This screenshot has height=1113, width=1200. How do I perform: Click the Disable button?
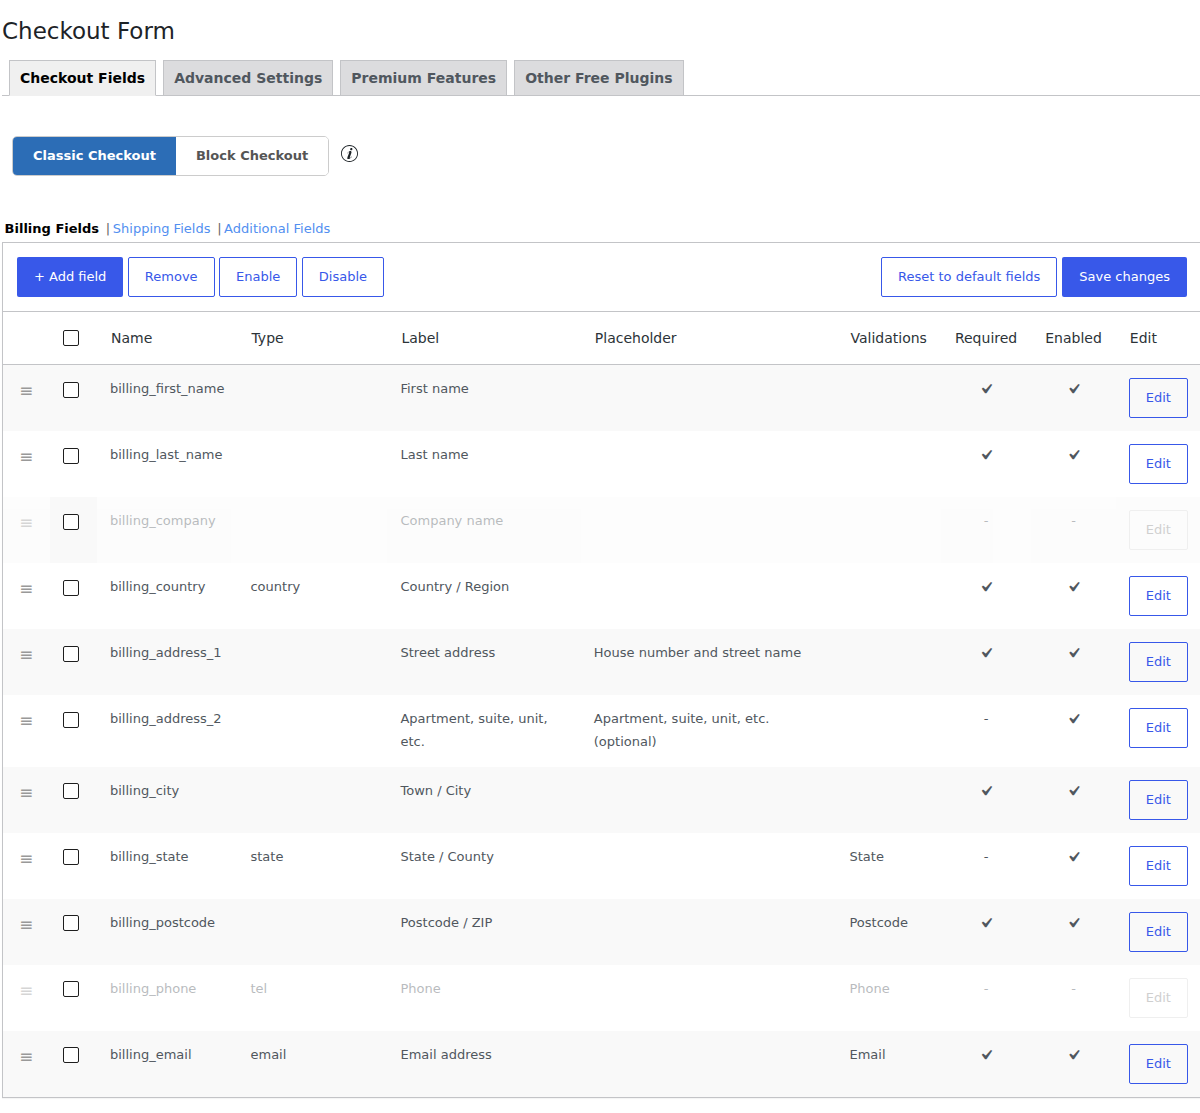point(343,277)
